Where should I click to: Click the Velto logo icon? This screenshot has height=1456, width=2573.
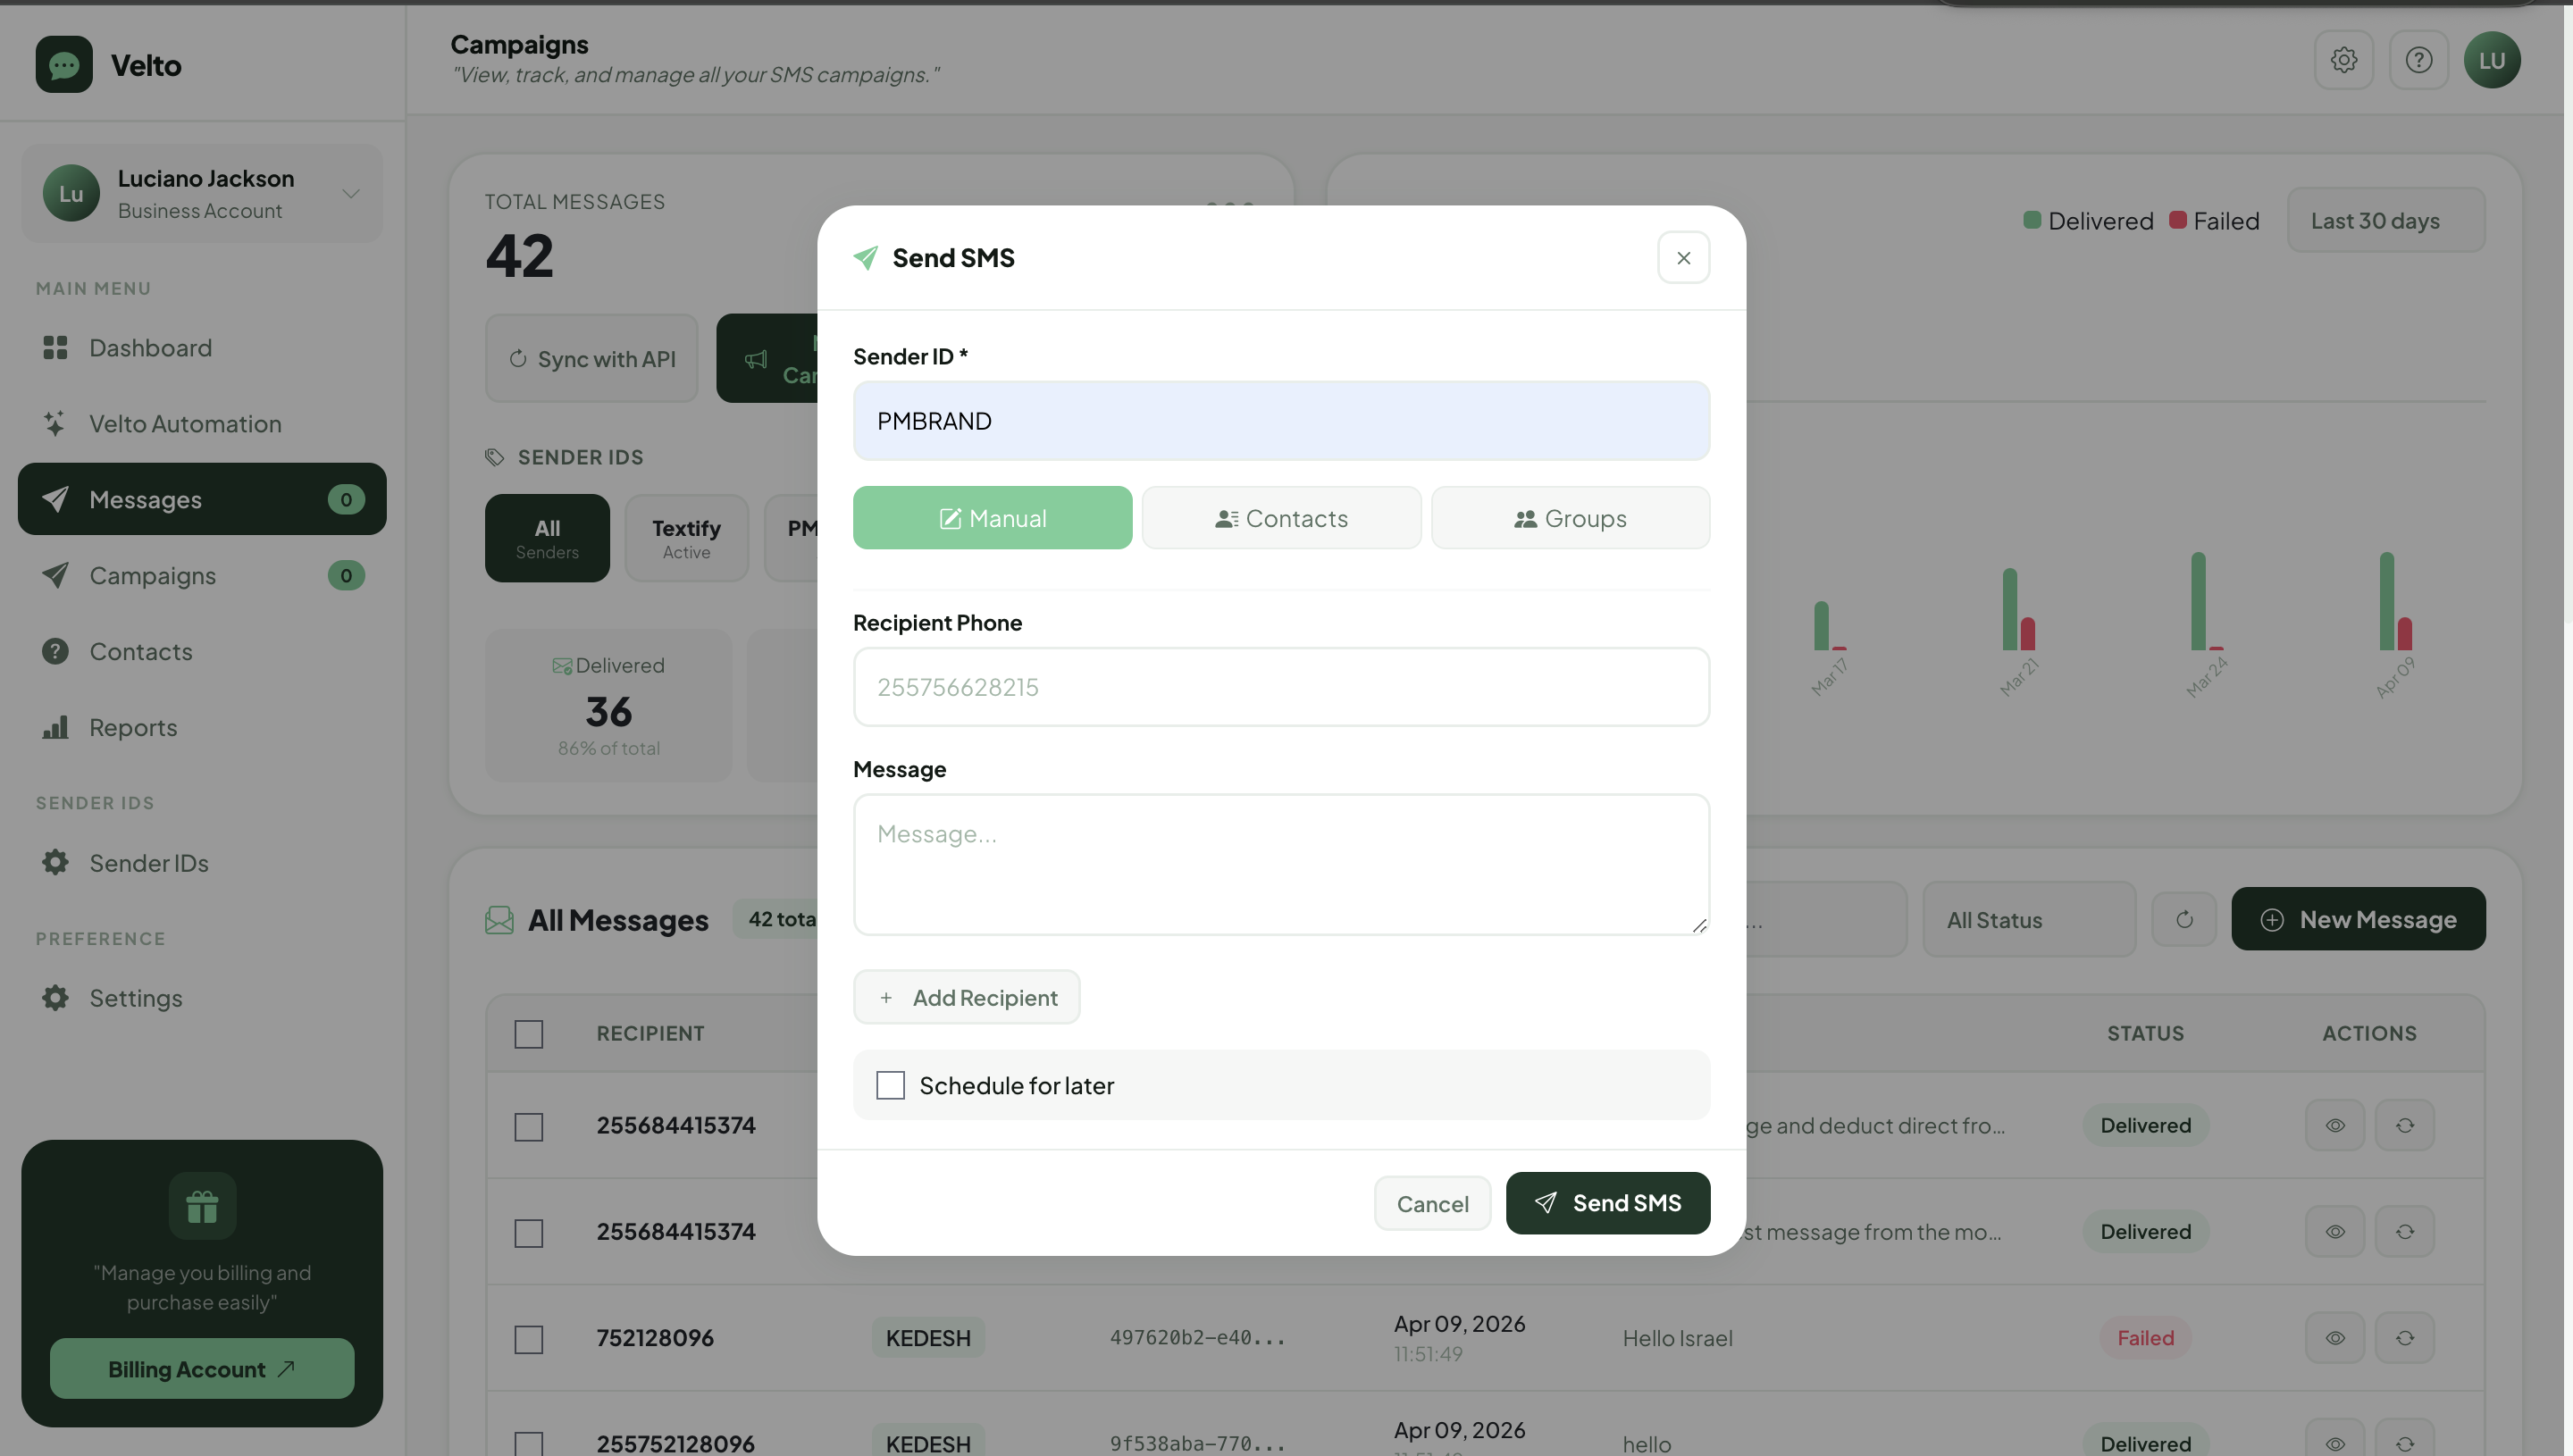pos(64,65)
